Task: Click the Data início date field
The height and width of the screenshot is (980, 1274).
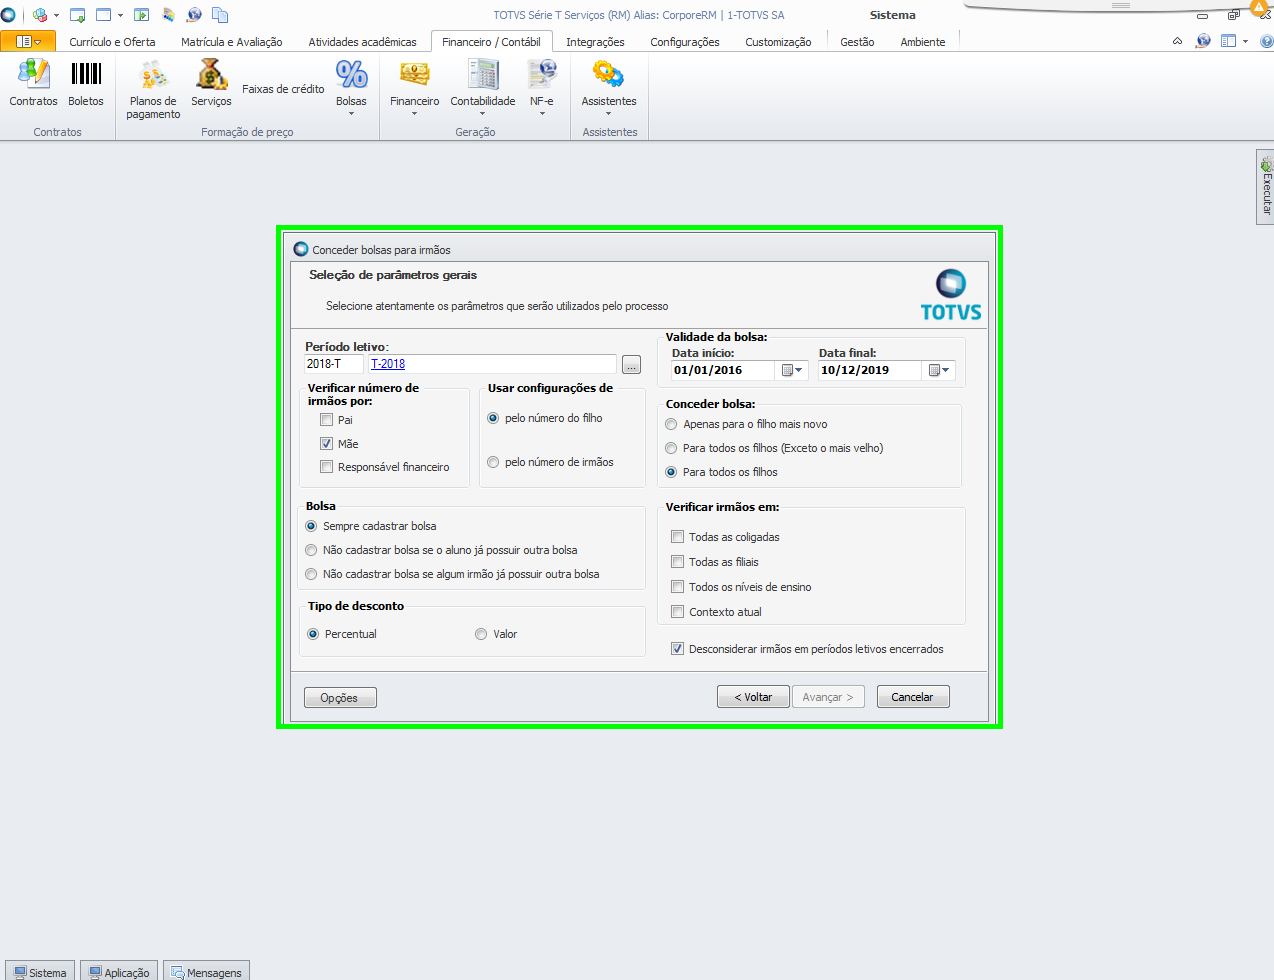Action: click(723, 370)
